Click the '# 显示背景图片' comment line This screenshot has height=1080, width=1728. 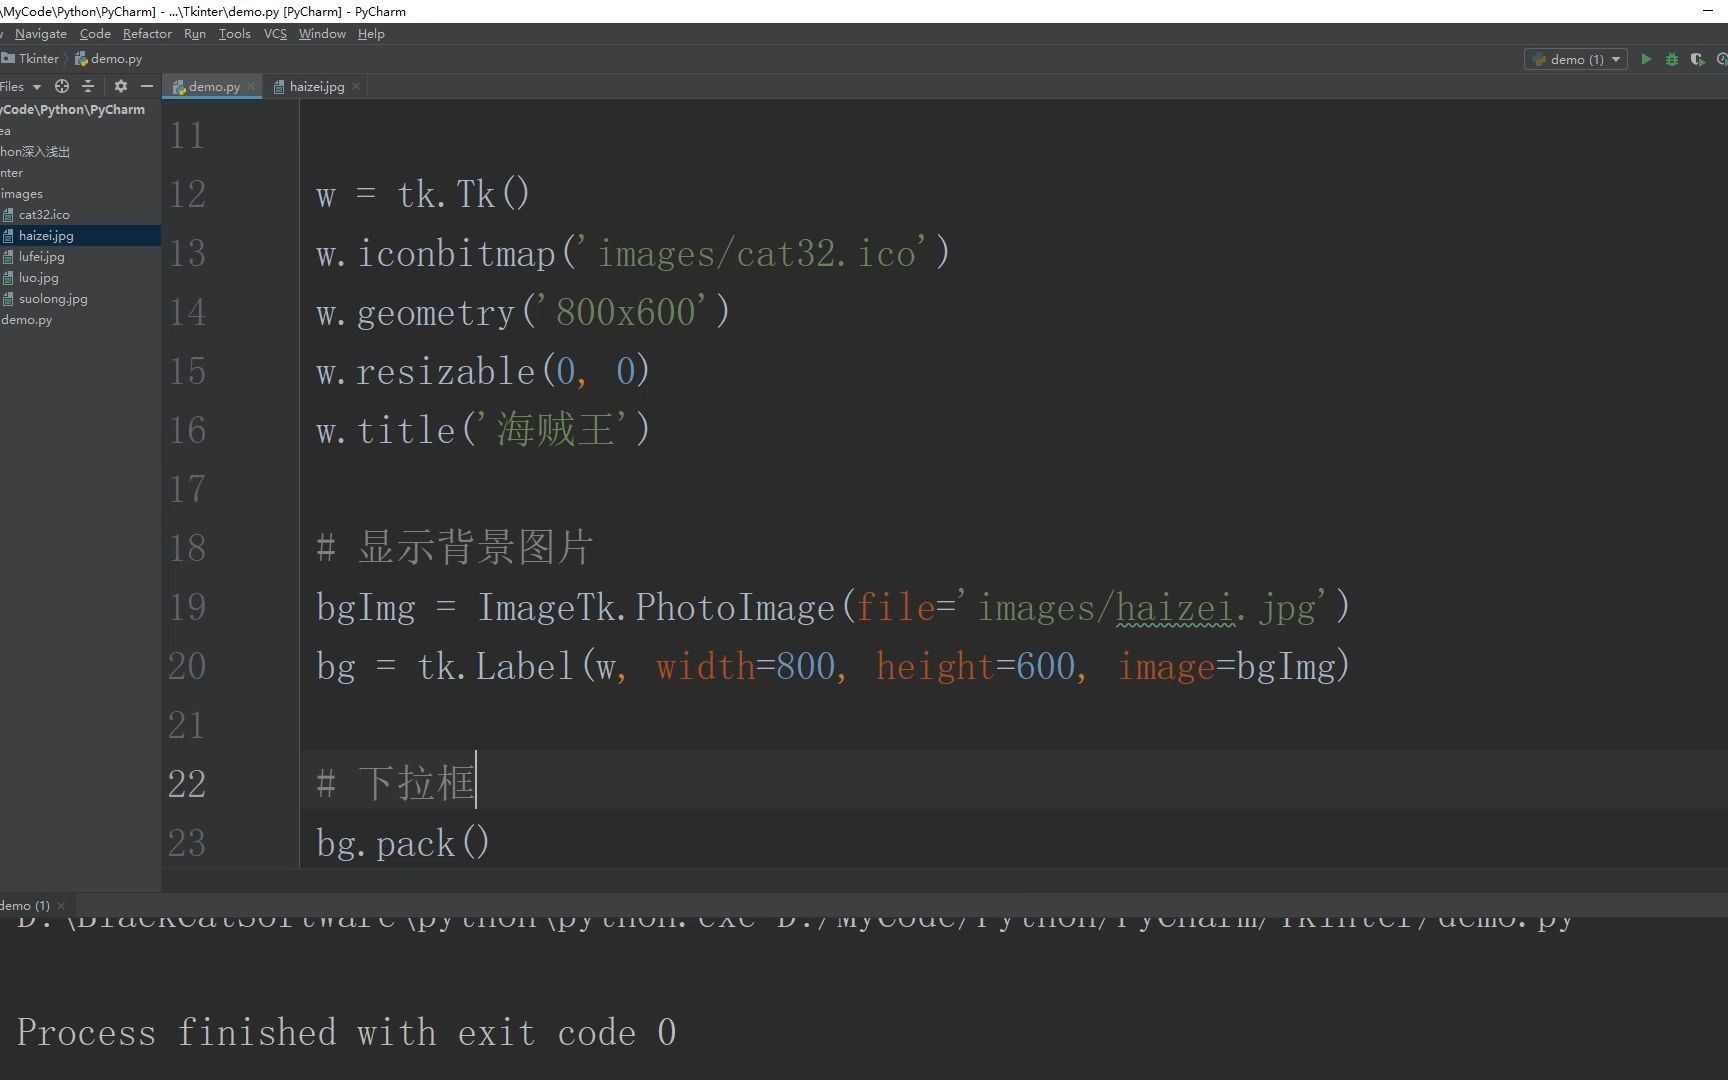point(455,548)
